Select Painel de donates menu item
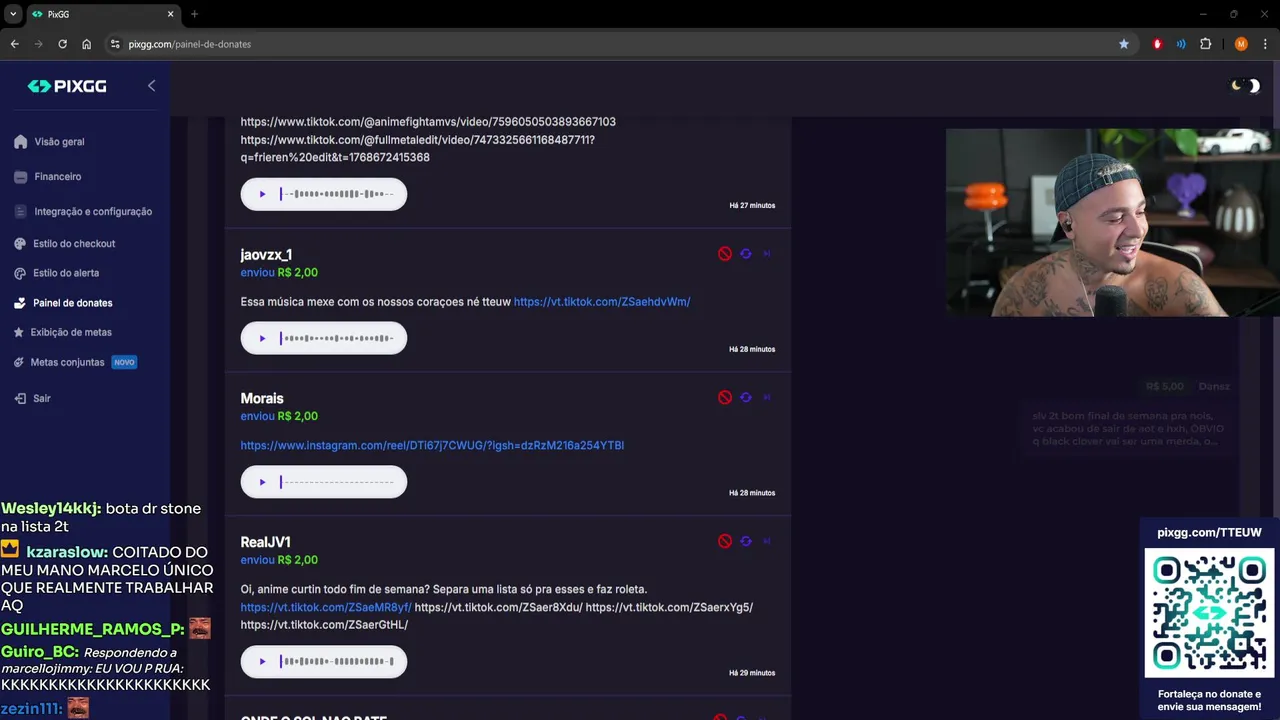 [x=72, y=303]
